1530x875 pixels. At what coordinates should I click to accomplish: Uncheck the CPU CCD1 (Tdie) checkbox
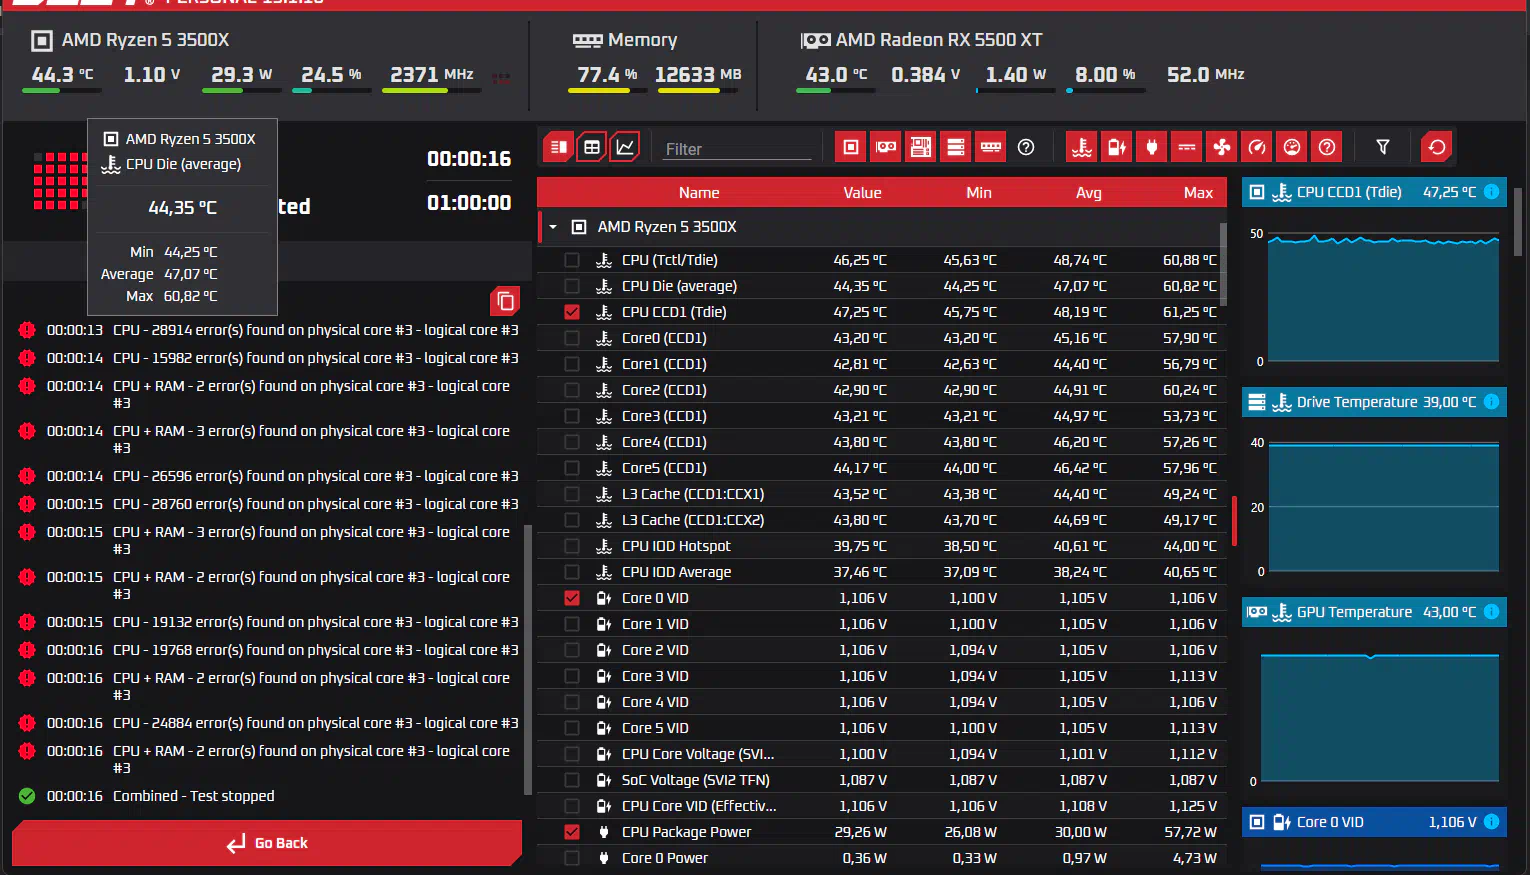572,312
